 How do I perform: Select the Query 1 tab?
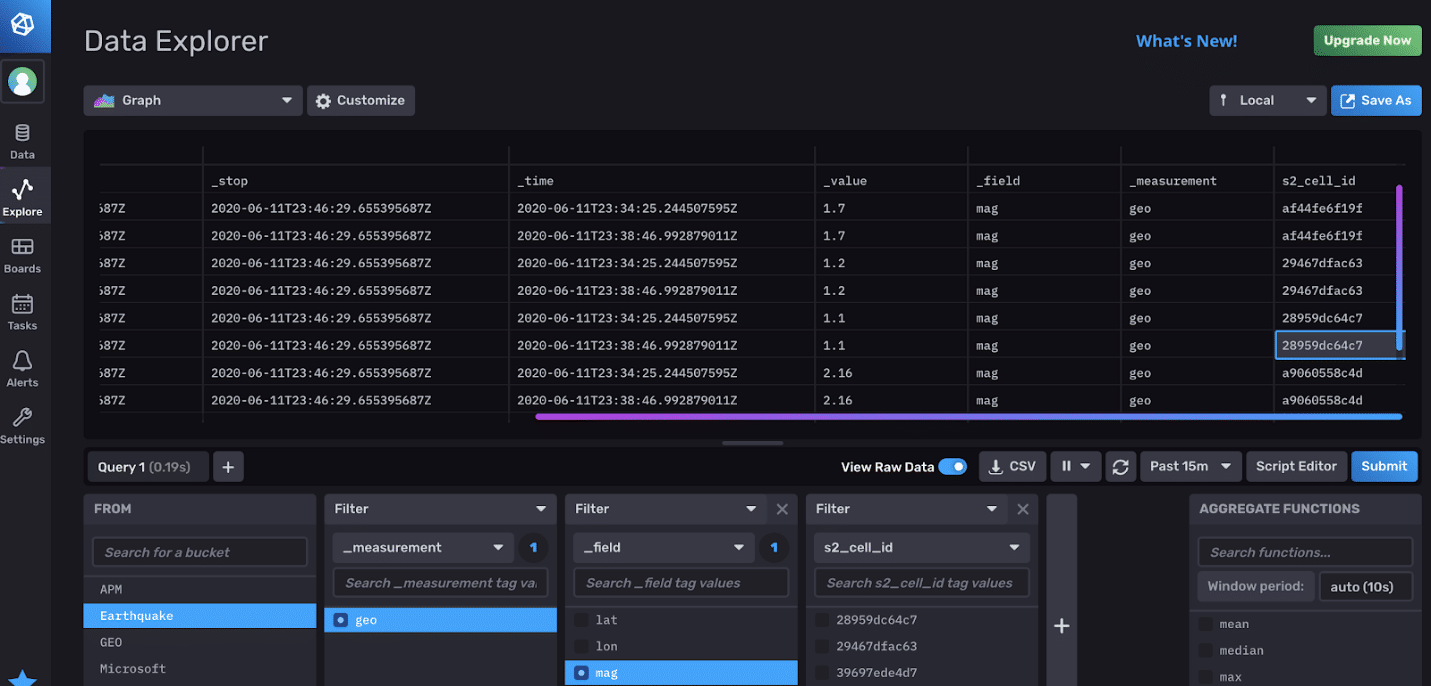click(146, 467)
